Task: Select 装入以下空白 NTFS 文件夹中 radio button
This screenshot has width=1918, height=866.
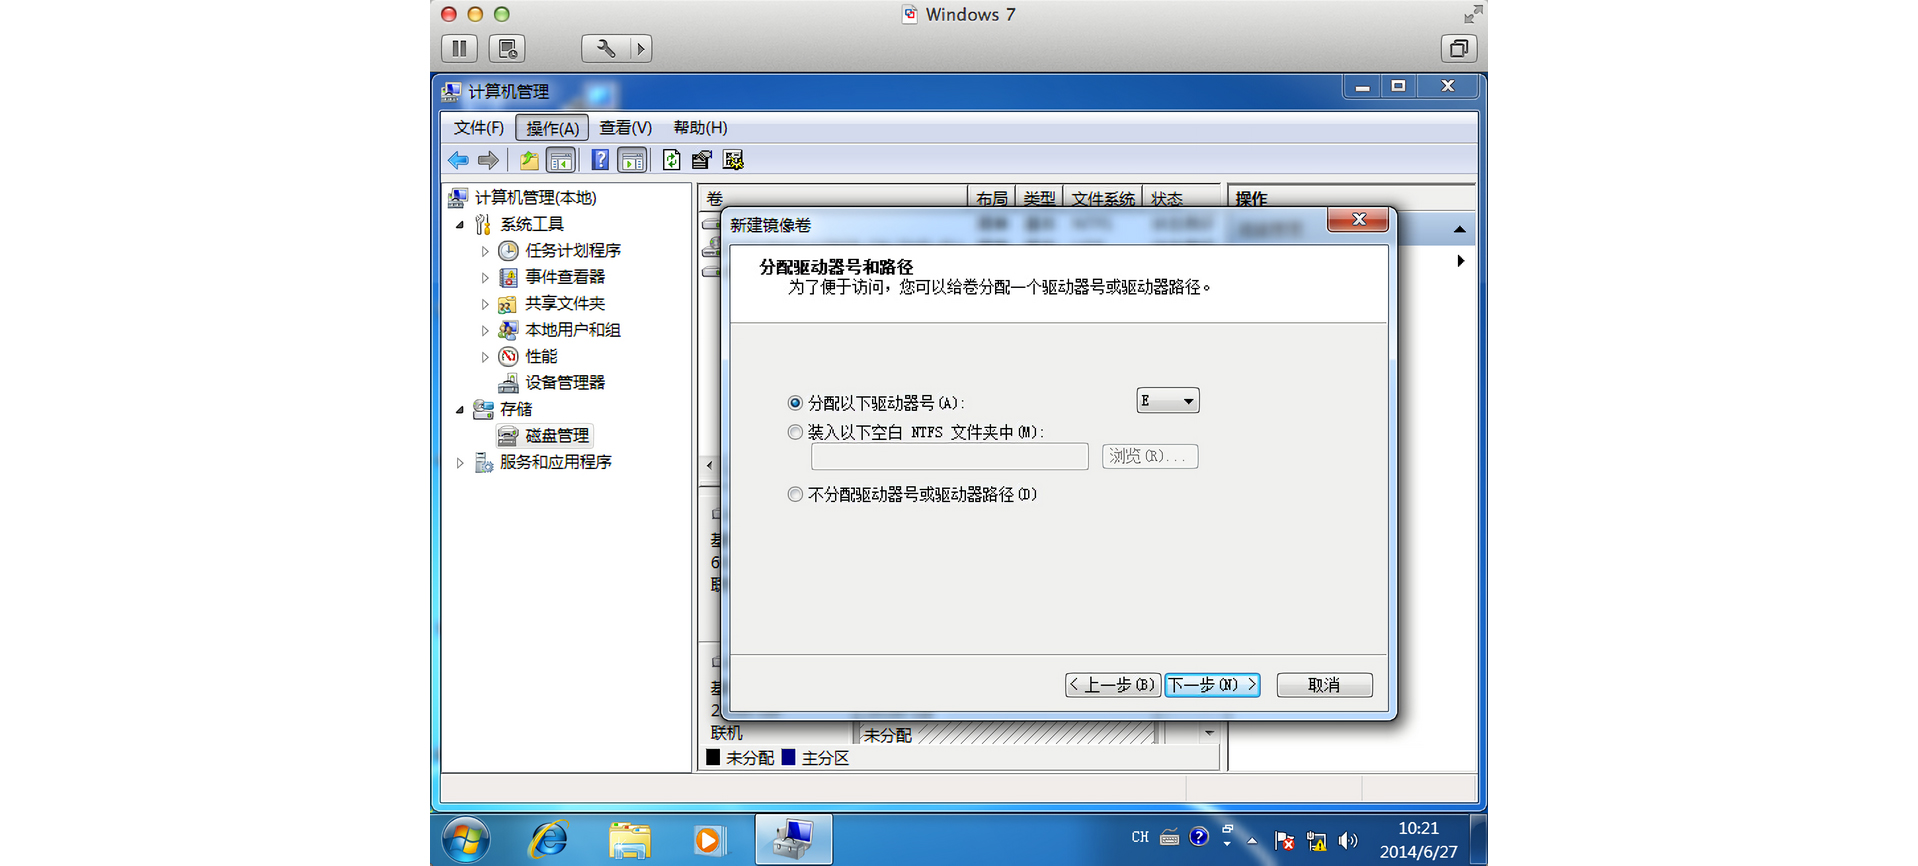Action: point(795,432)
